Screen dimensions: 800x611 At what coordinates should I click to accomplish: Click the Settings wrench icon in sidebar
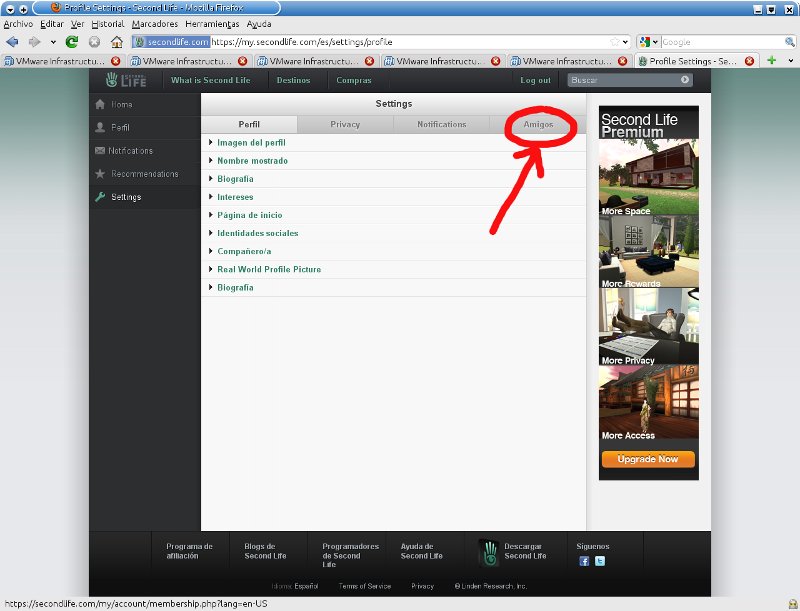pos(100,197)
